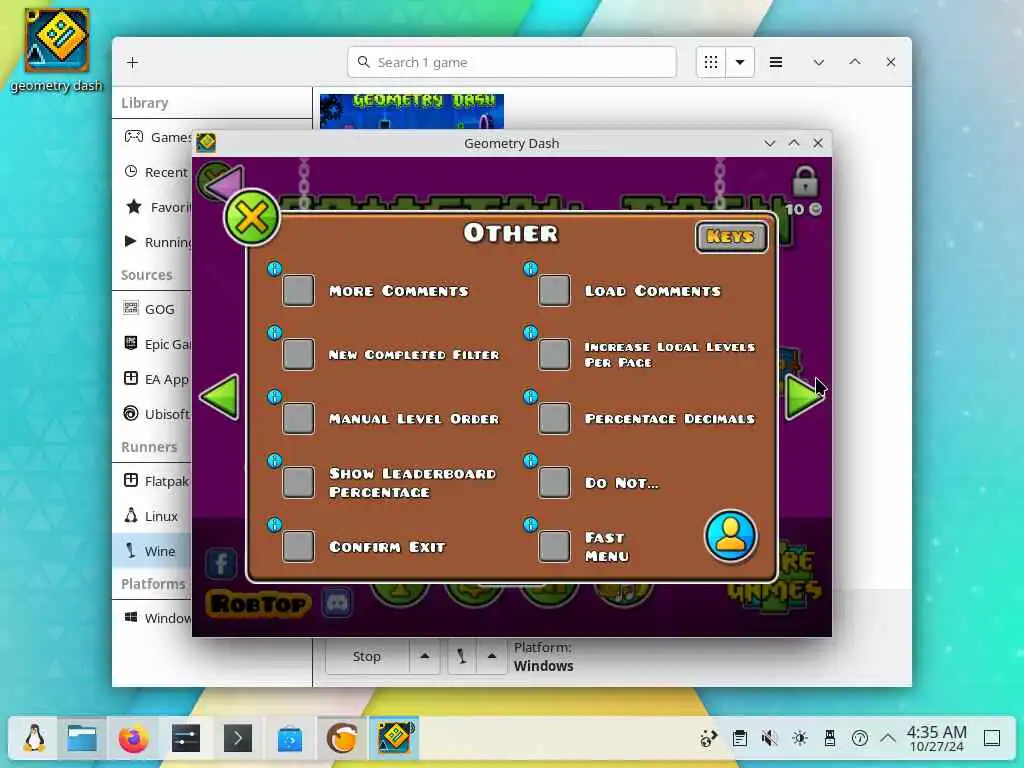1024x768 pixels.
Task: Click the padlock icon in game window
Action: [x=805, y=181]
